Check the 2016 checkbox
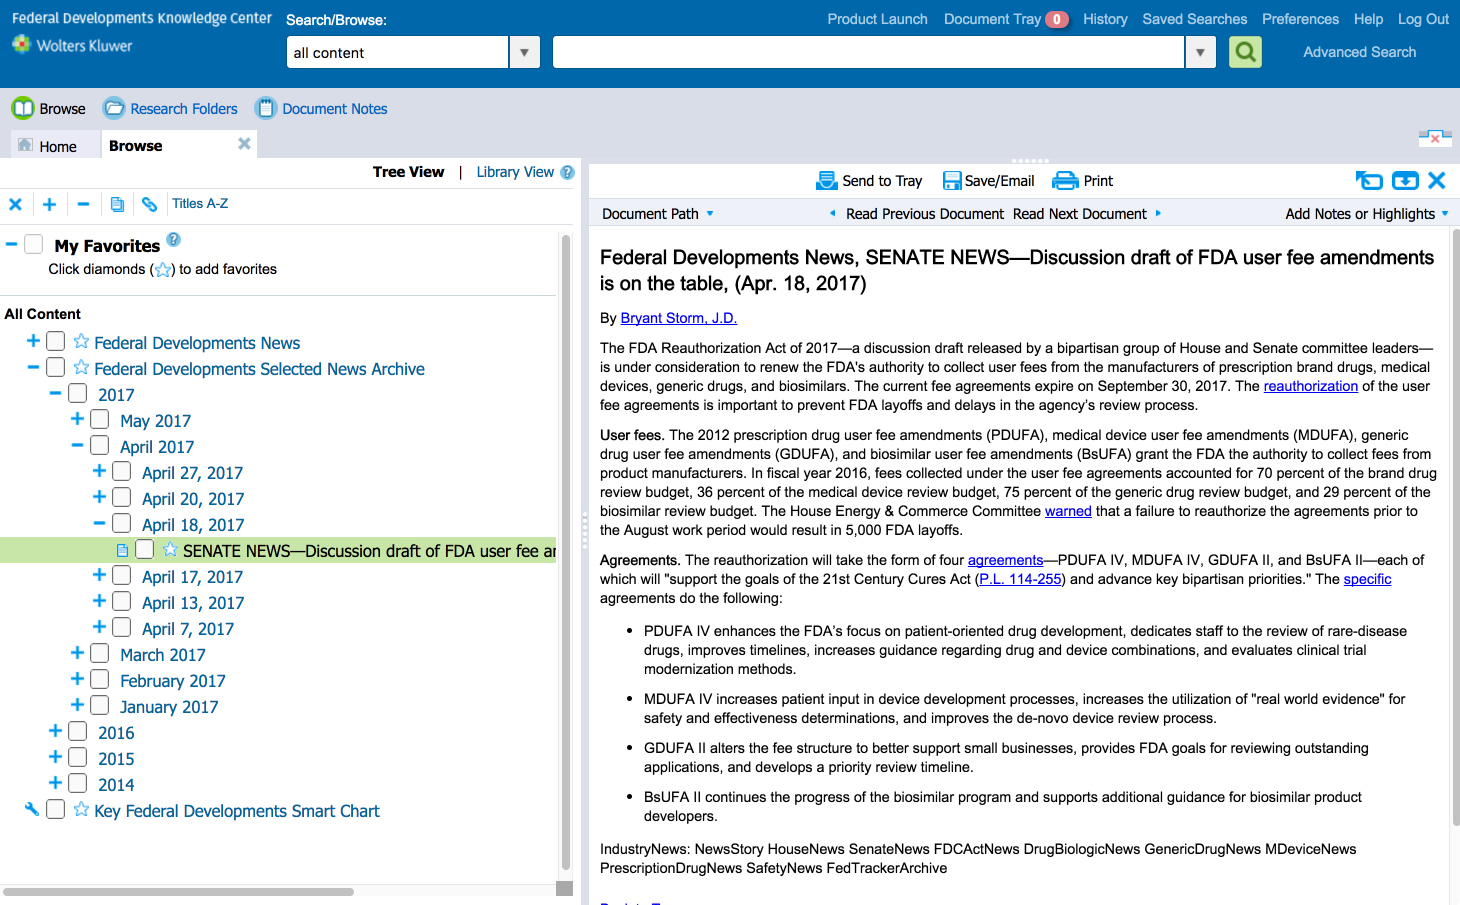1460x905 pixels. coord(78,732)
